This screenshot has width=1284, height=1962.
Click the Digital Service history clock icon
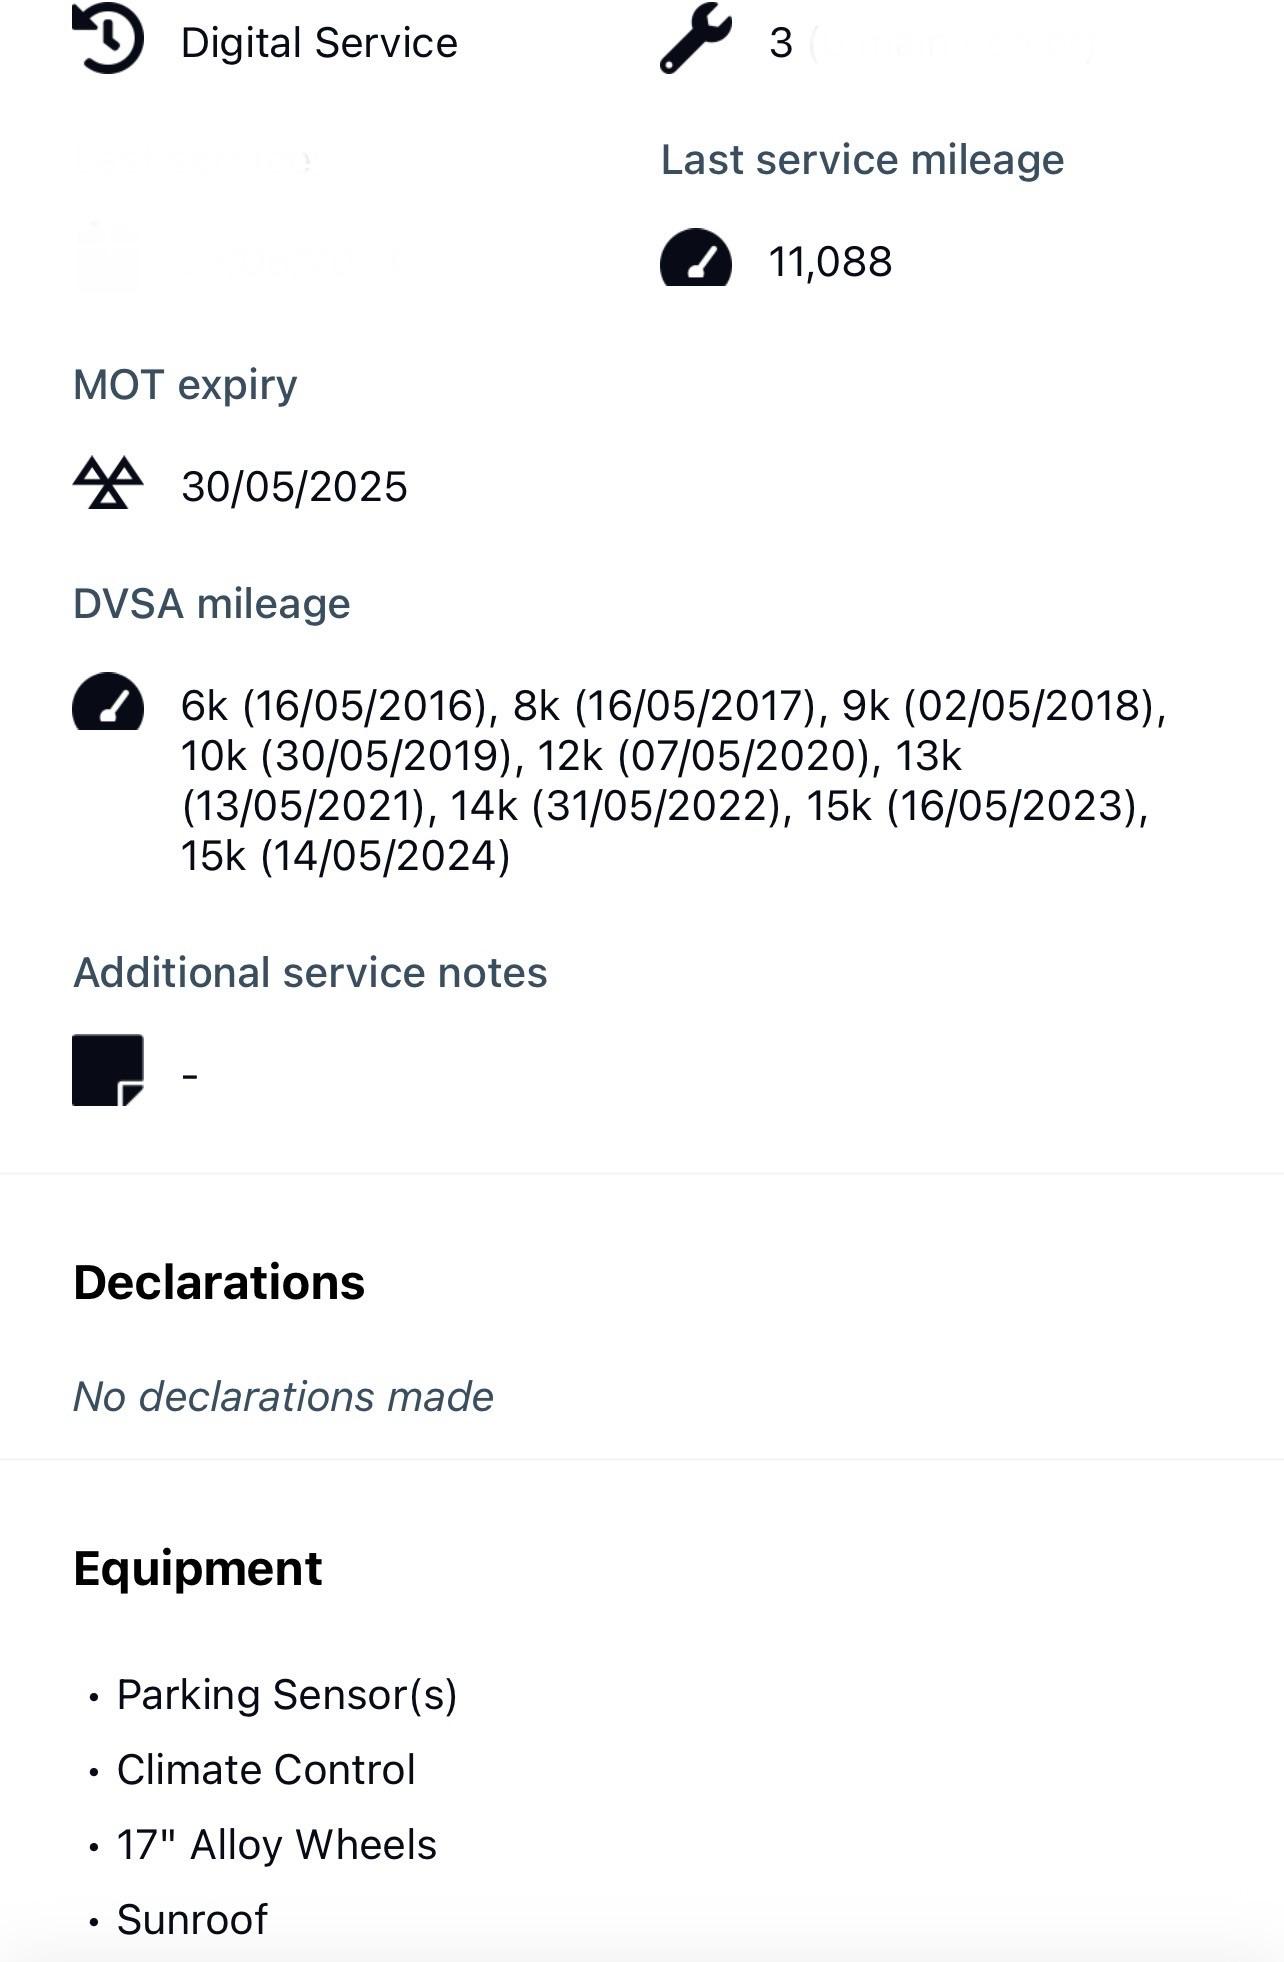108,39
